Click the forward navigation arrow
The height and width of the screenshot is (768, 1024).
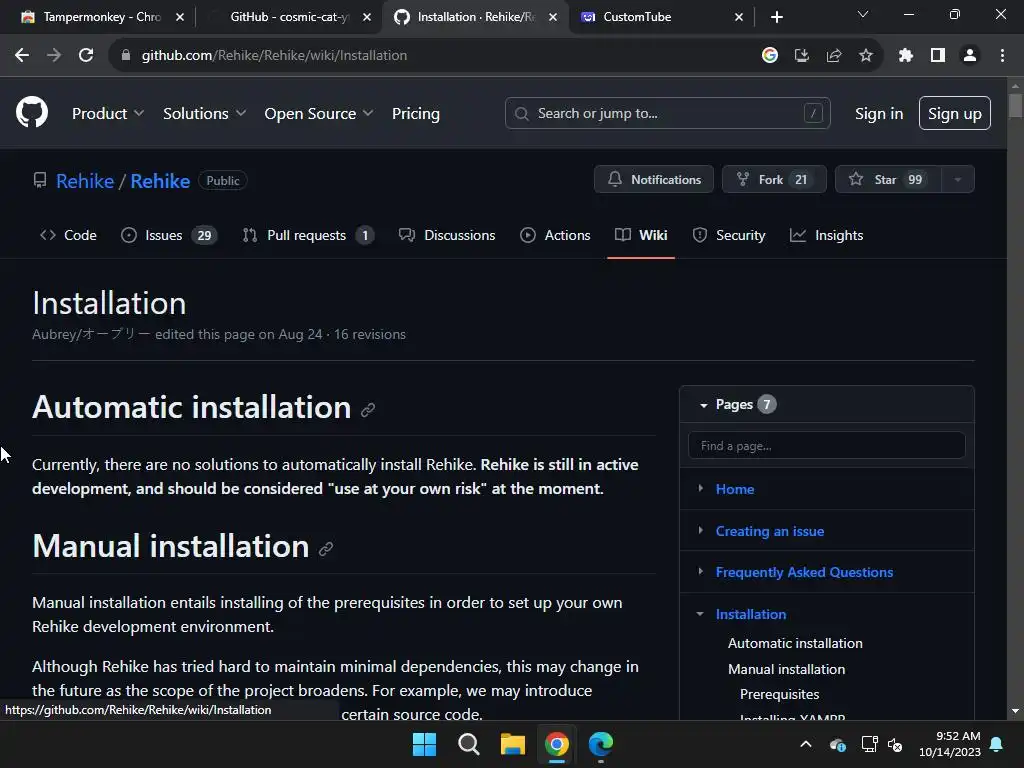point(54,56)
